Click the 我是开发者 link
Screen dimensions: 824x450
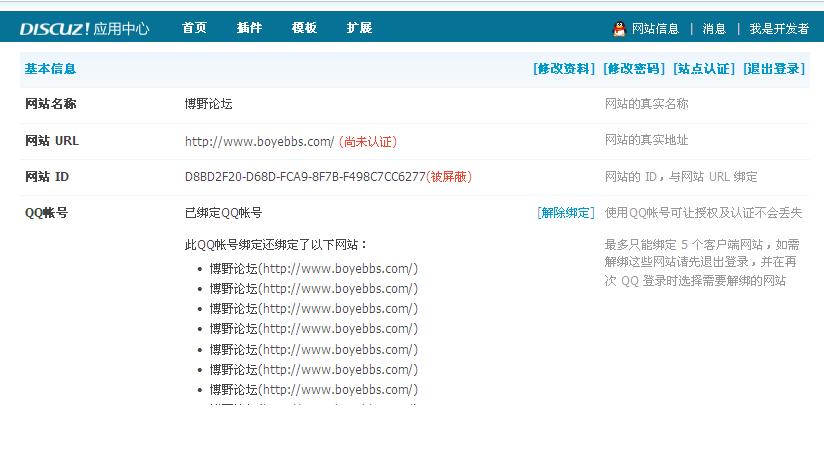pos(779,28)
